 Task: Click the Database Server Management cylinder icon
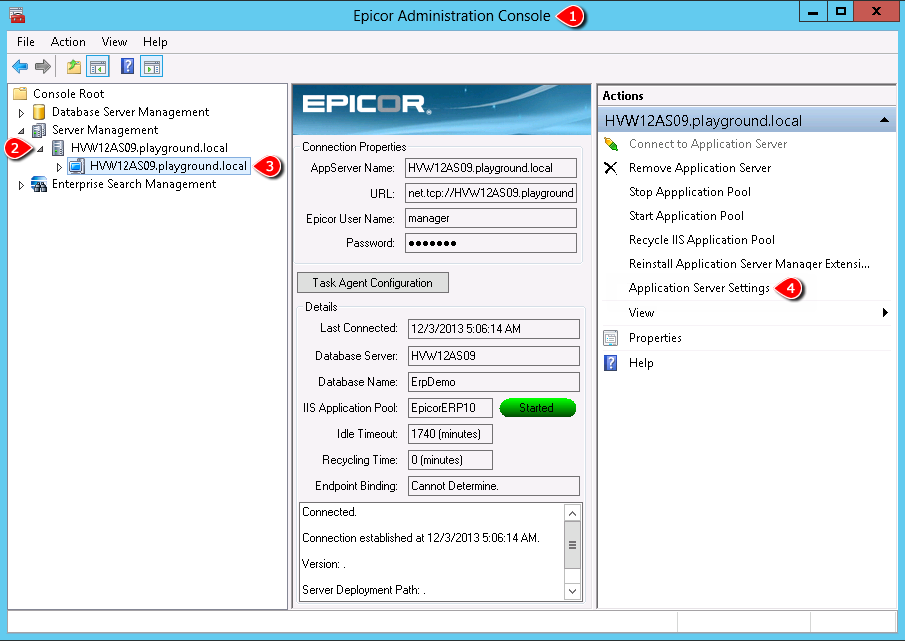click(39, 112)
